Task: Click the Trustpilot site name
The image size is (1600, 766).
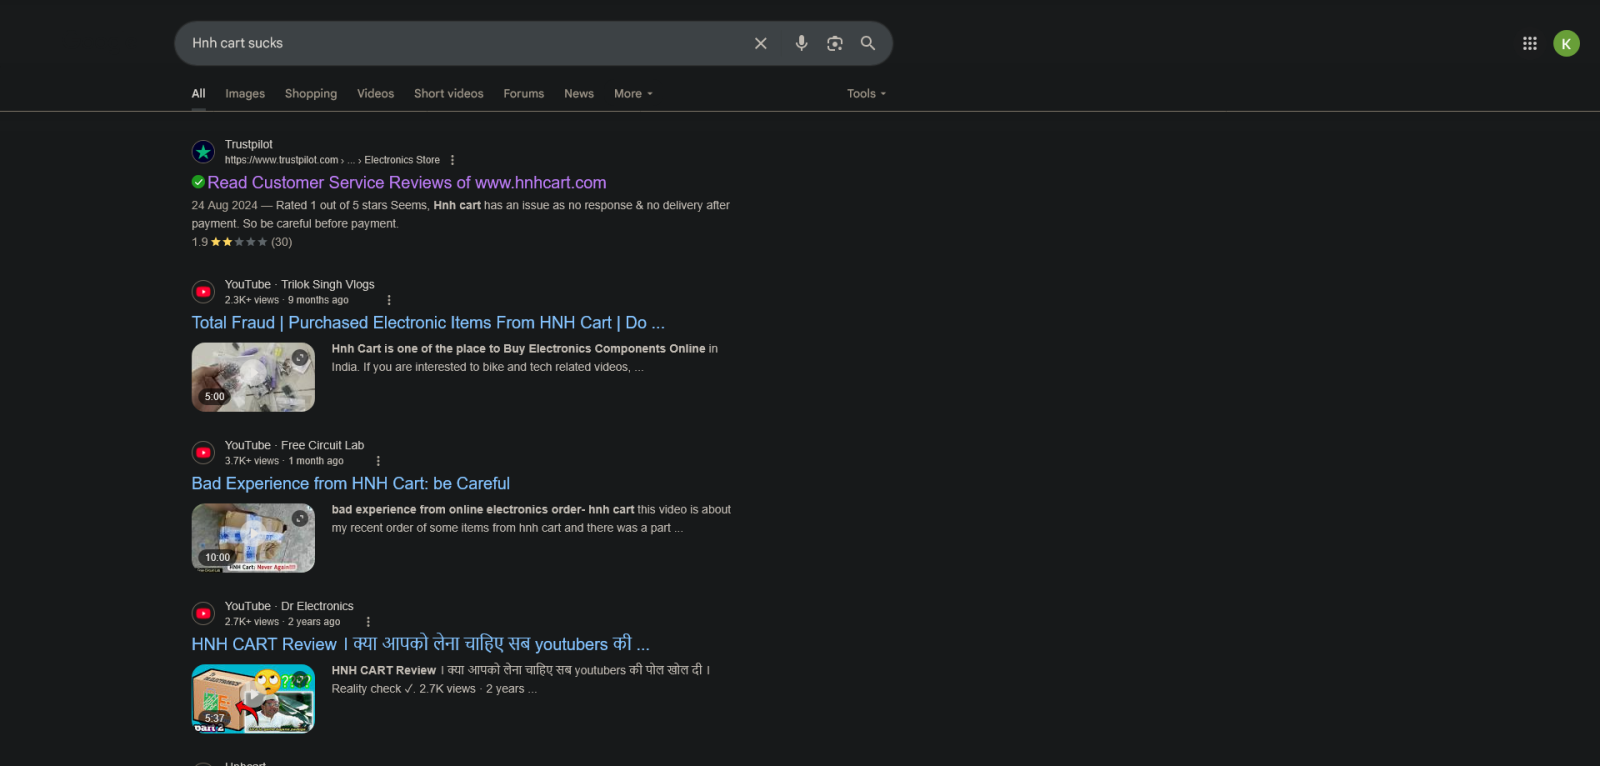Action: point(249,145)
